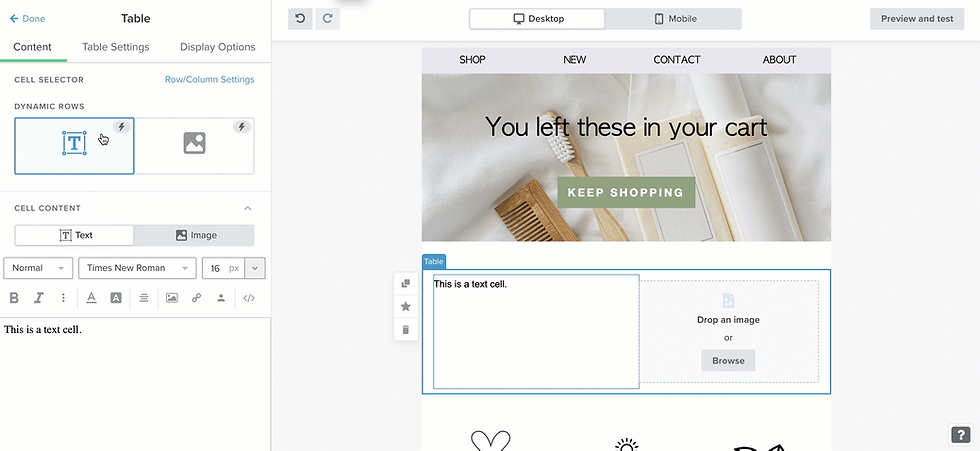Redo the last change
The height and width of the screenshot is (451, 980).
328,19
